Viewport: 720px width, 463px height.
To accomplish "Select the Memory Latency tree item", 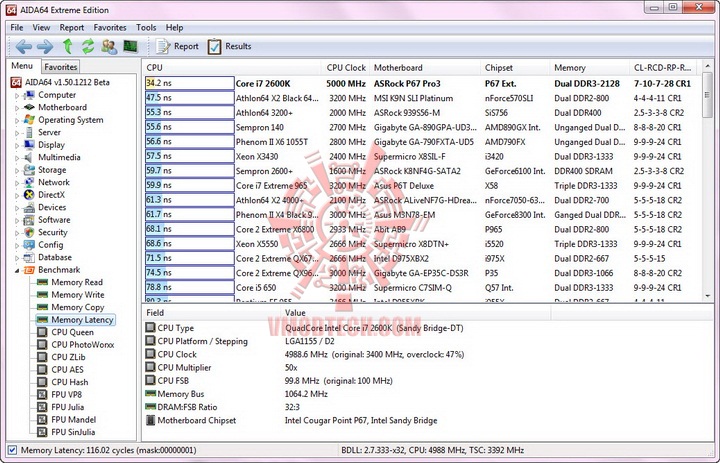I will 76,320.
